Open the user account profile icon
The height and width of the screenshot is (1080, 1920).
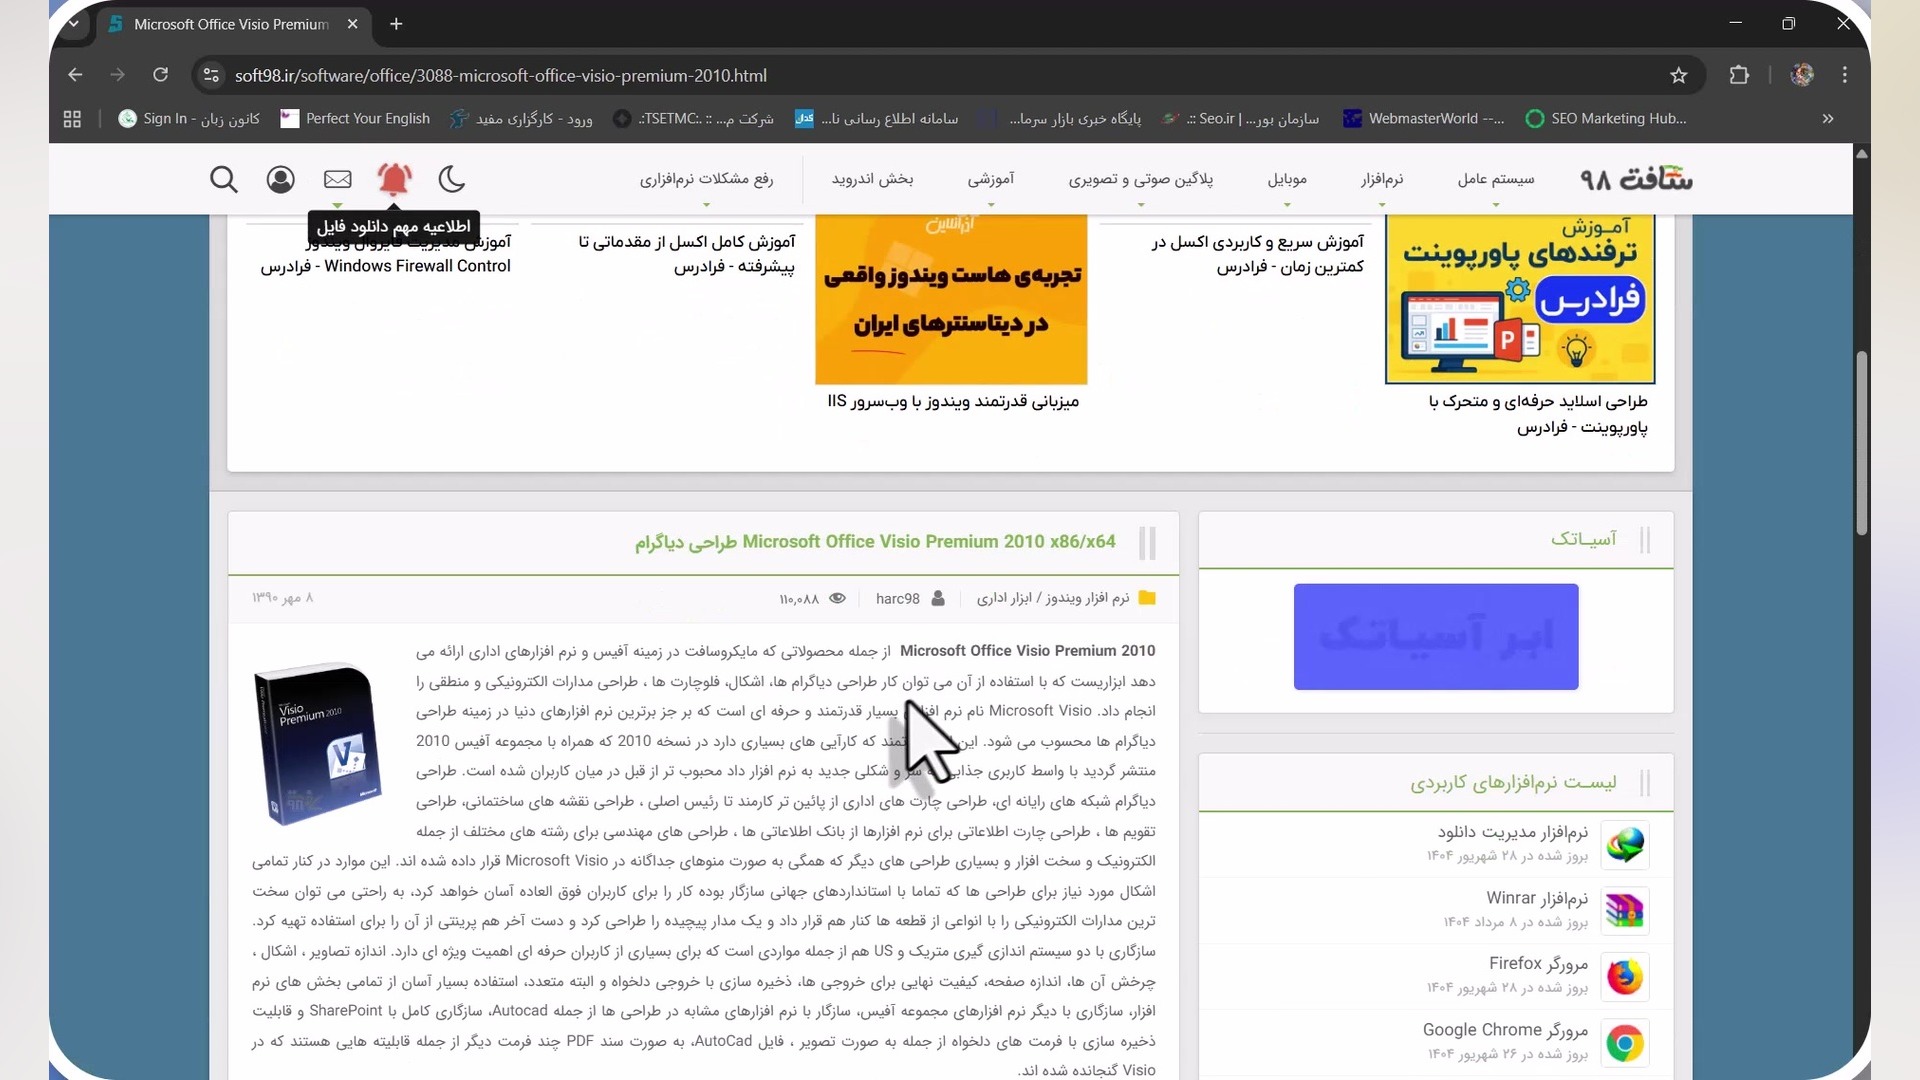pos(280,180)
